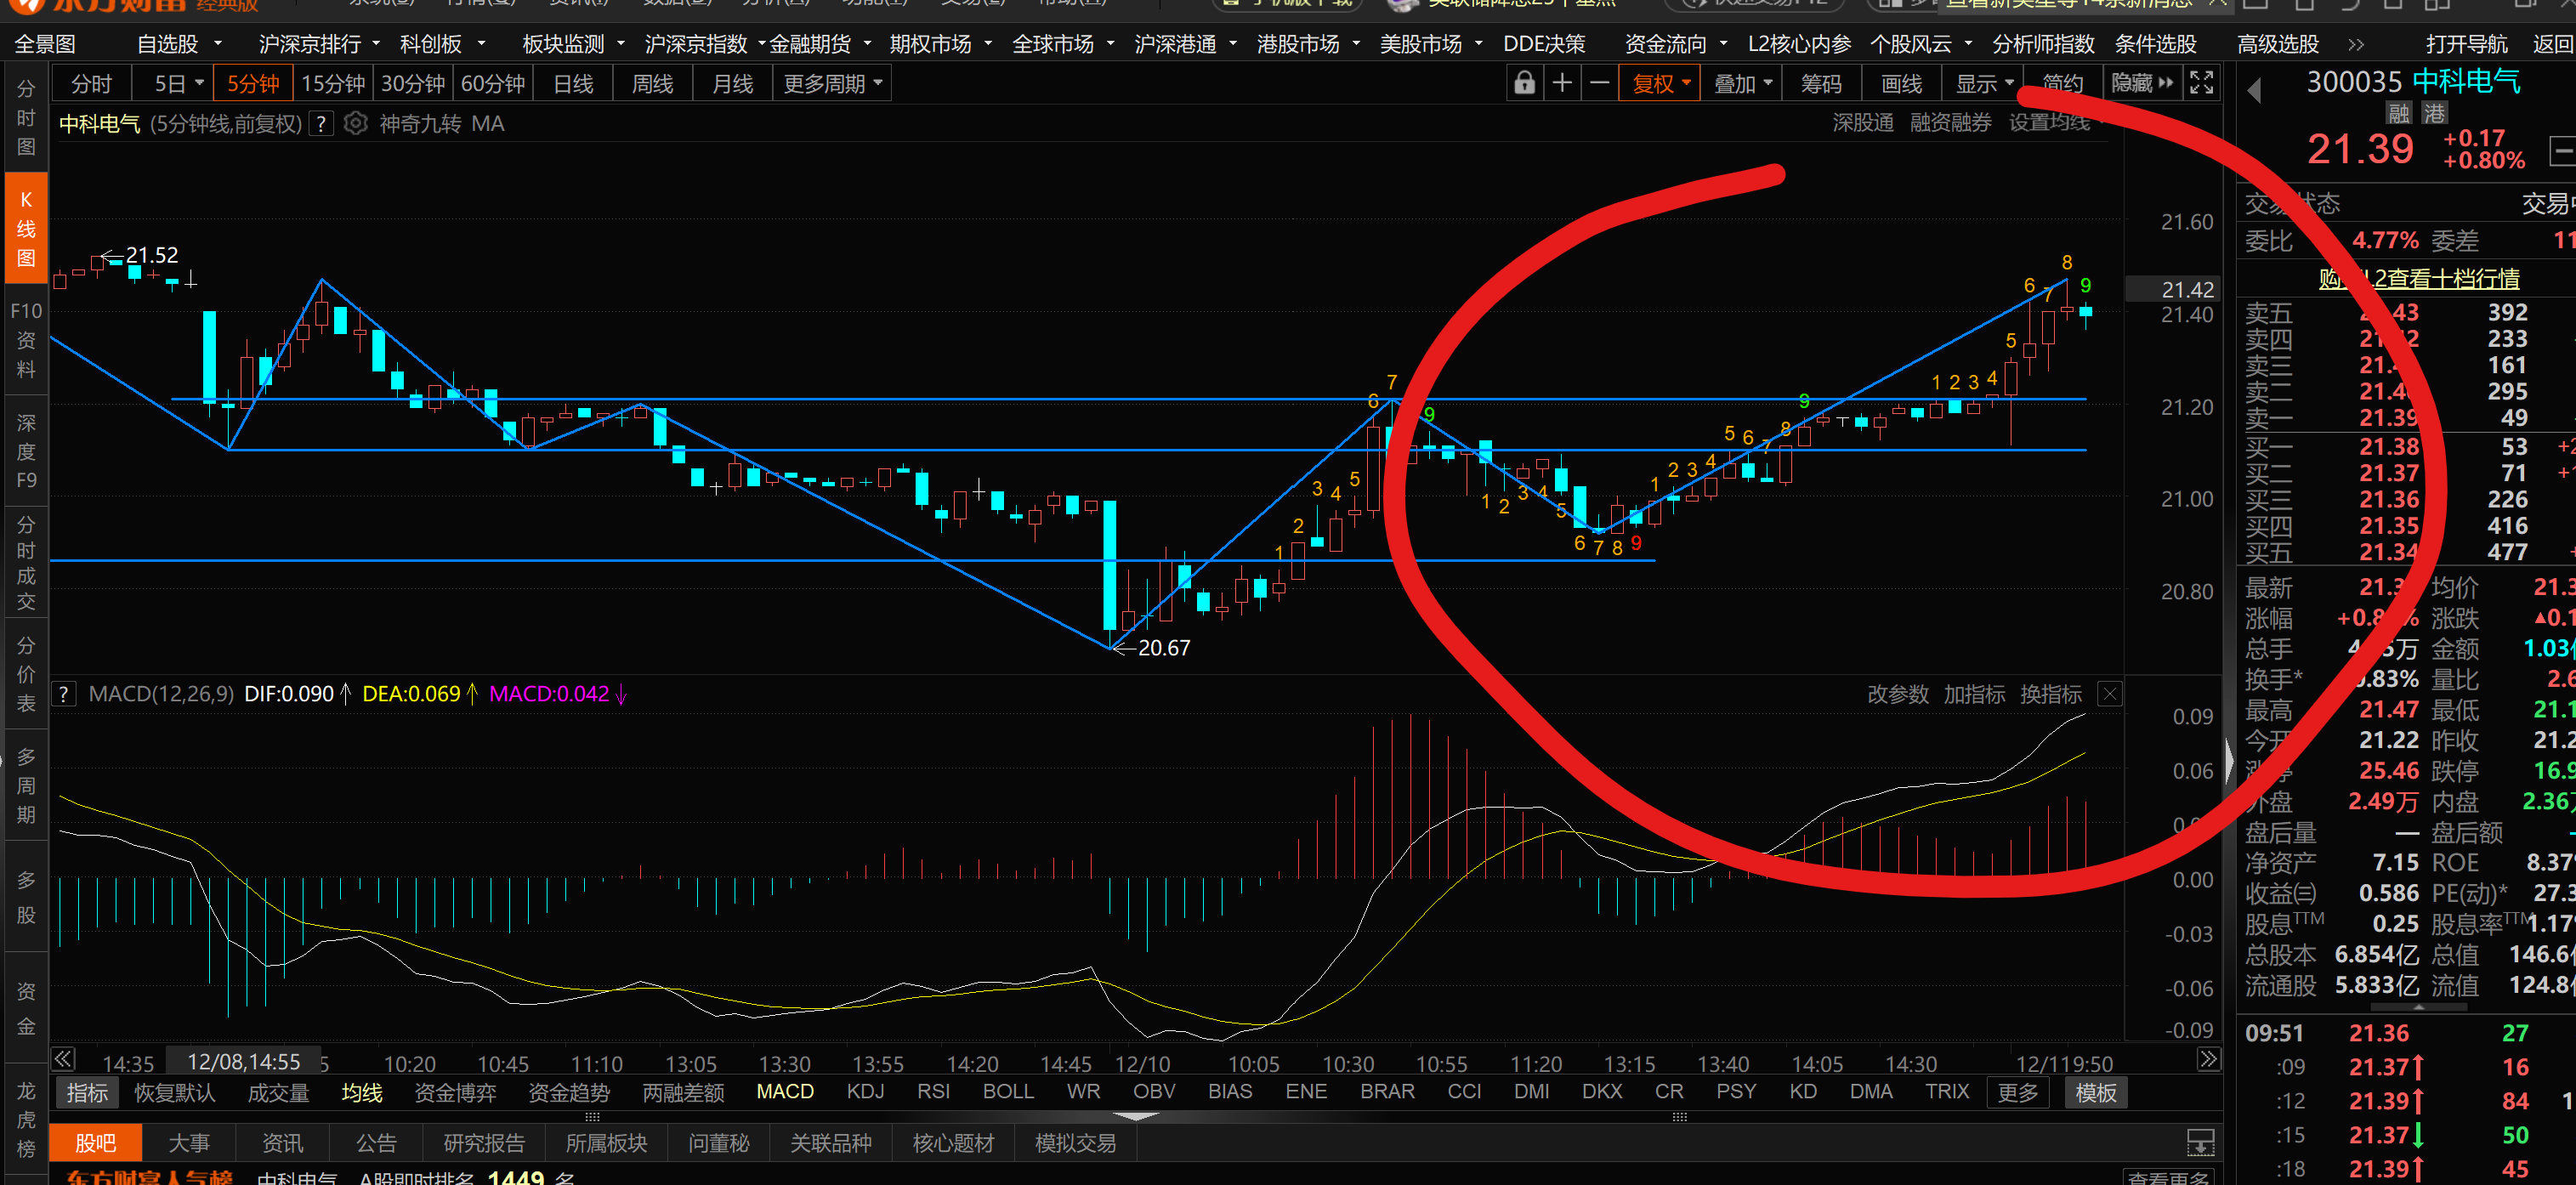Click MACD help question mark icon

[x=64, y=694]
